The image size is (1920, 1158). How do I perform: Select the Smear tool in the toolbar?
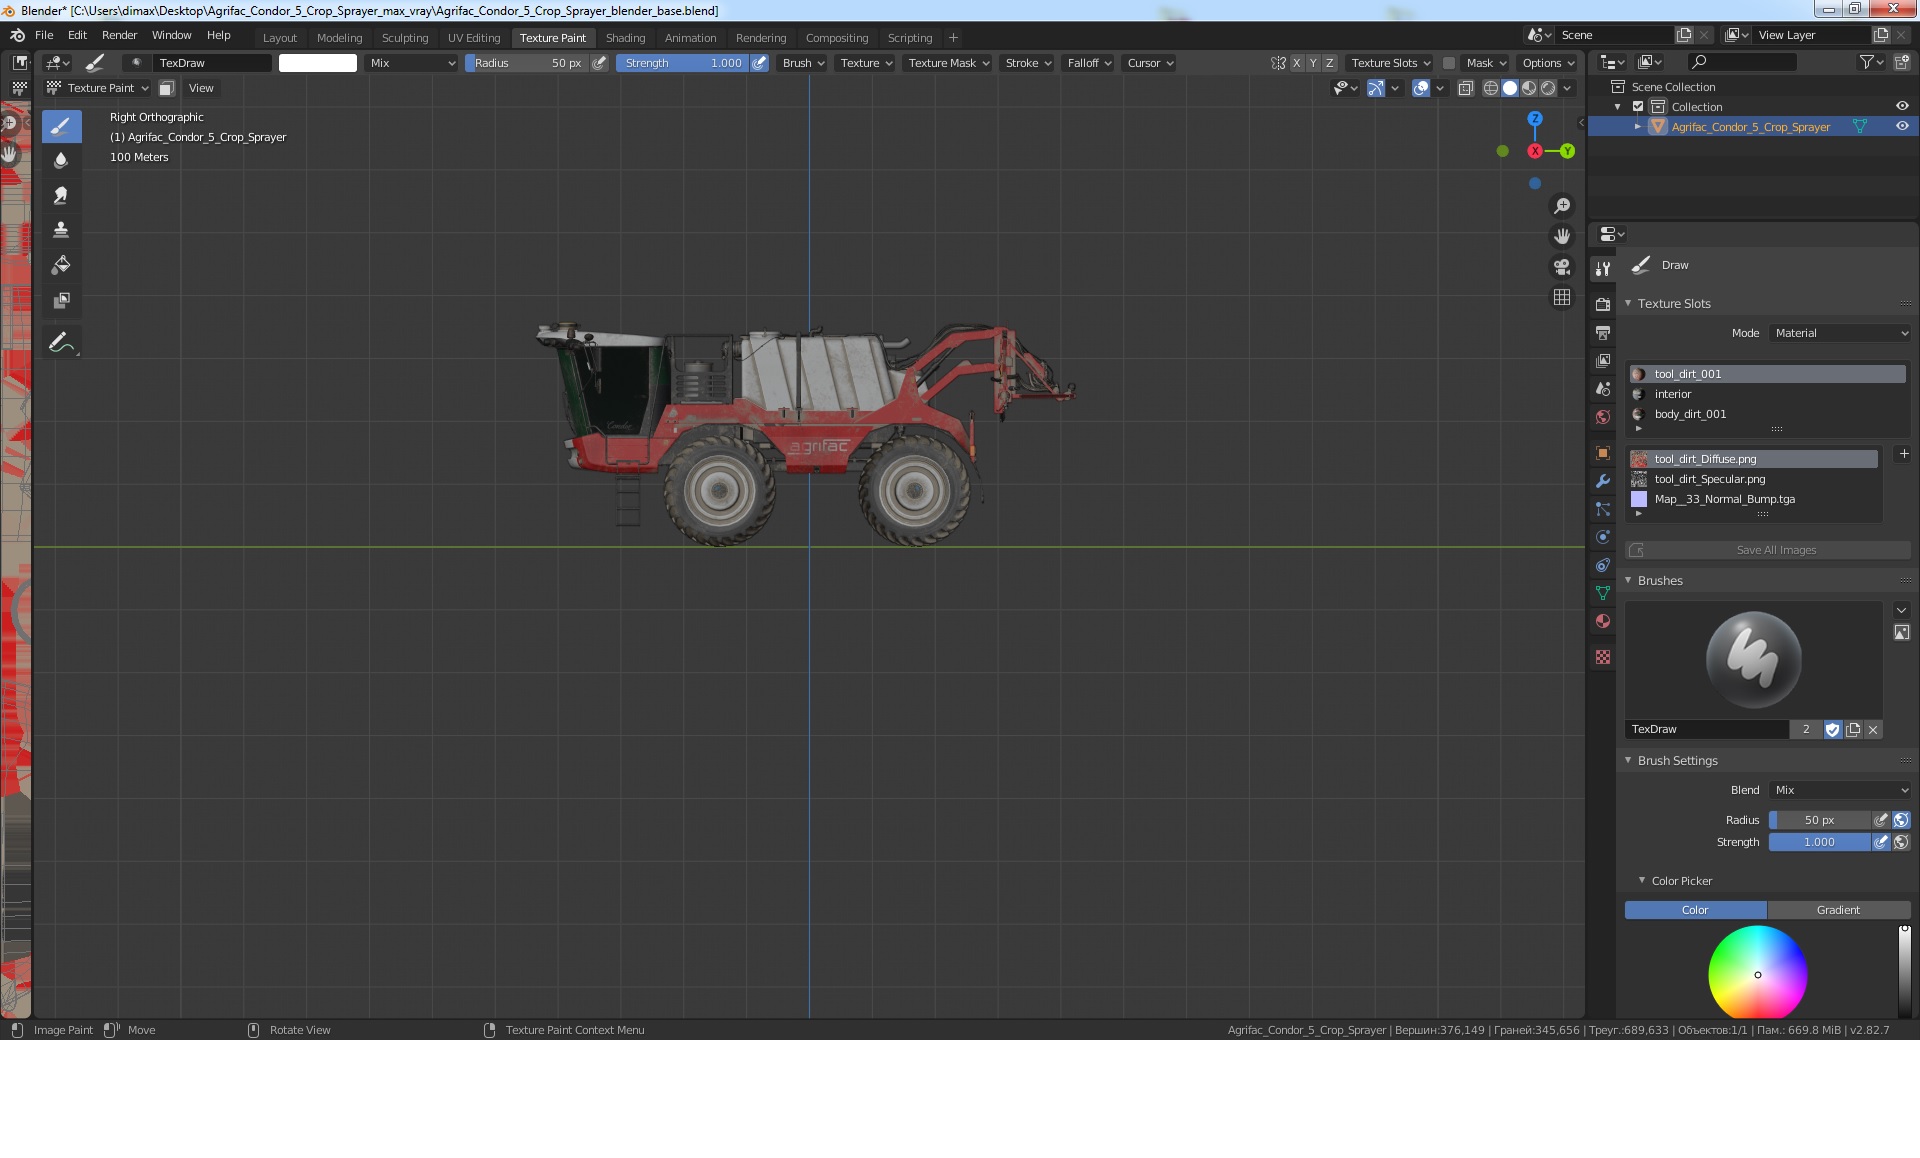[61, 195]
